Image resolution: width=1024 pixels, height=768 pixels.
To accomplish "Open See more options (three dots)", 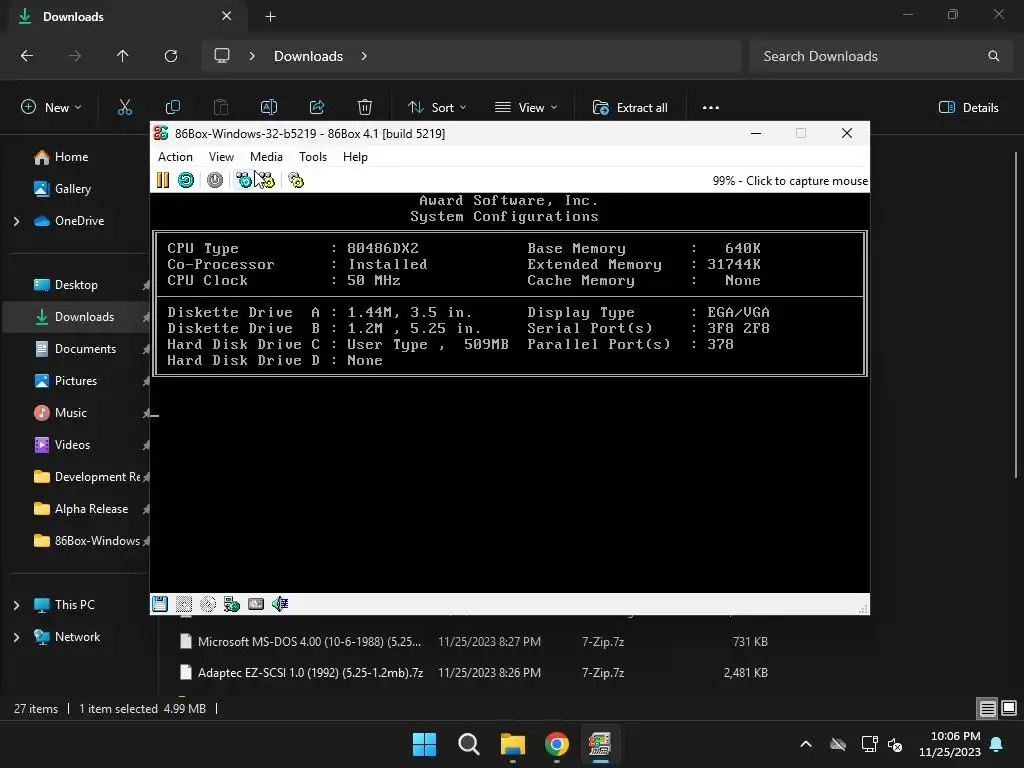I will click(x=711, y=108).
